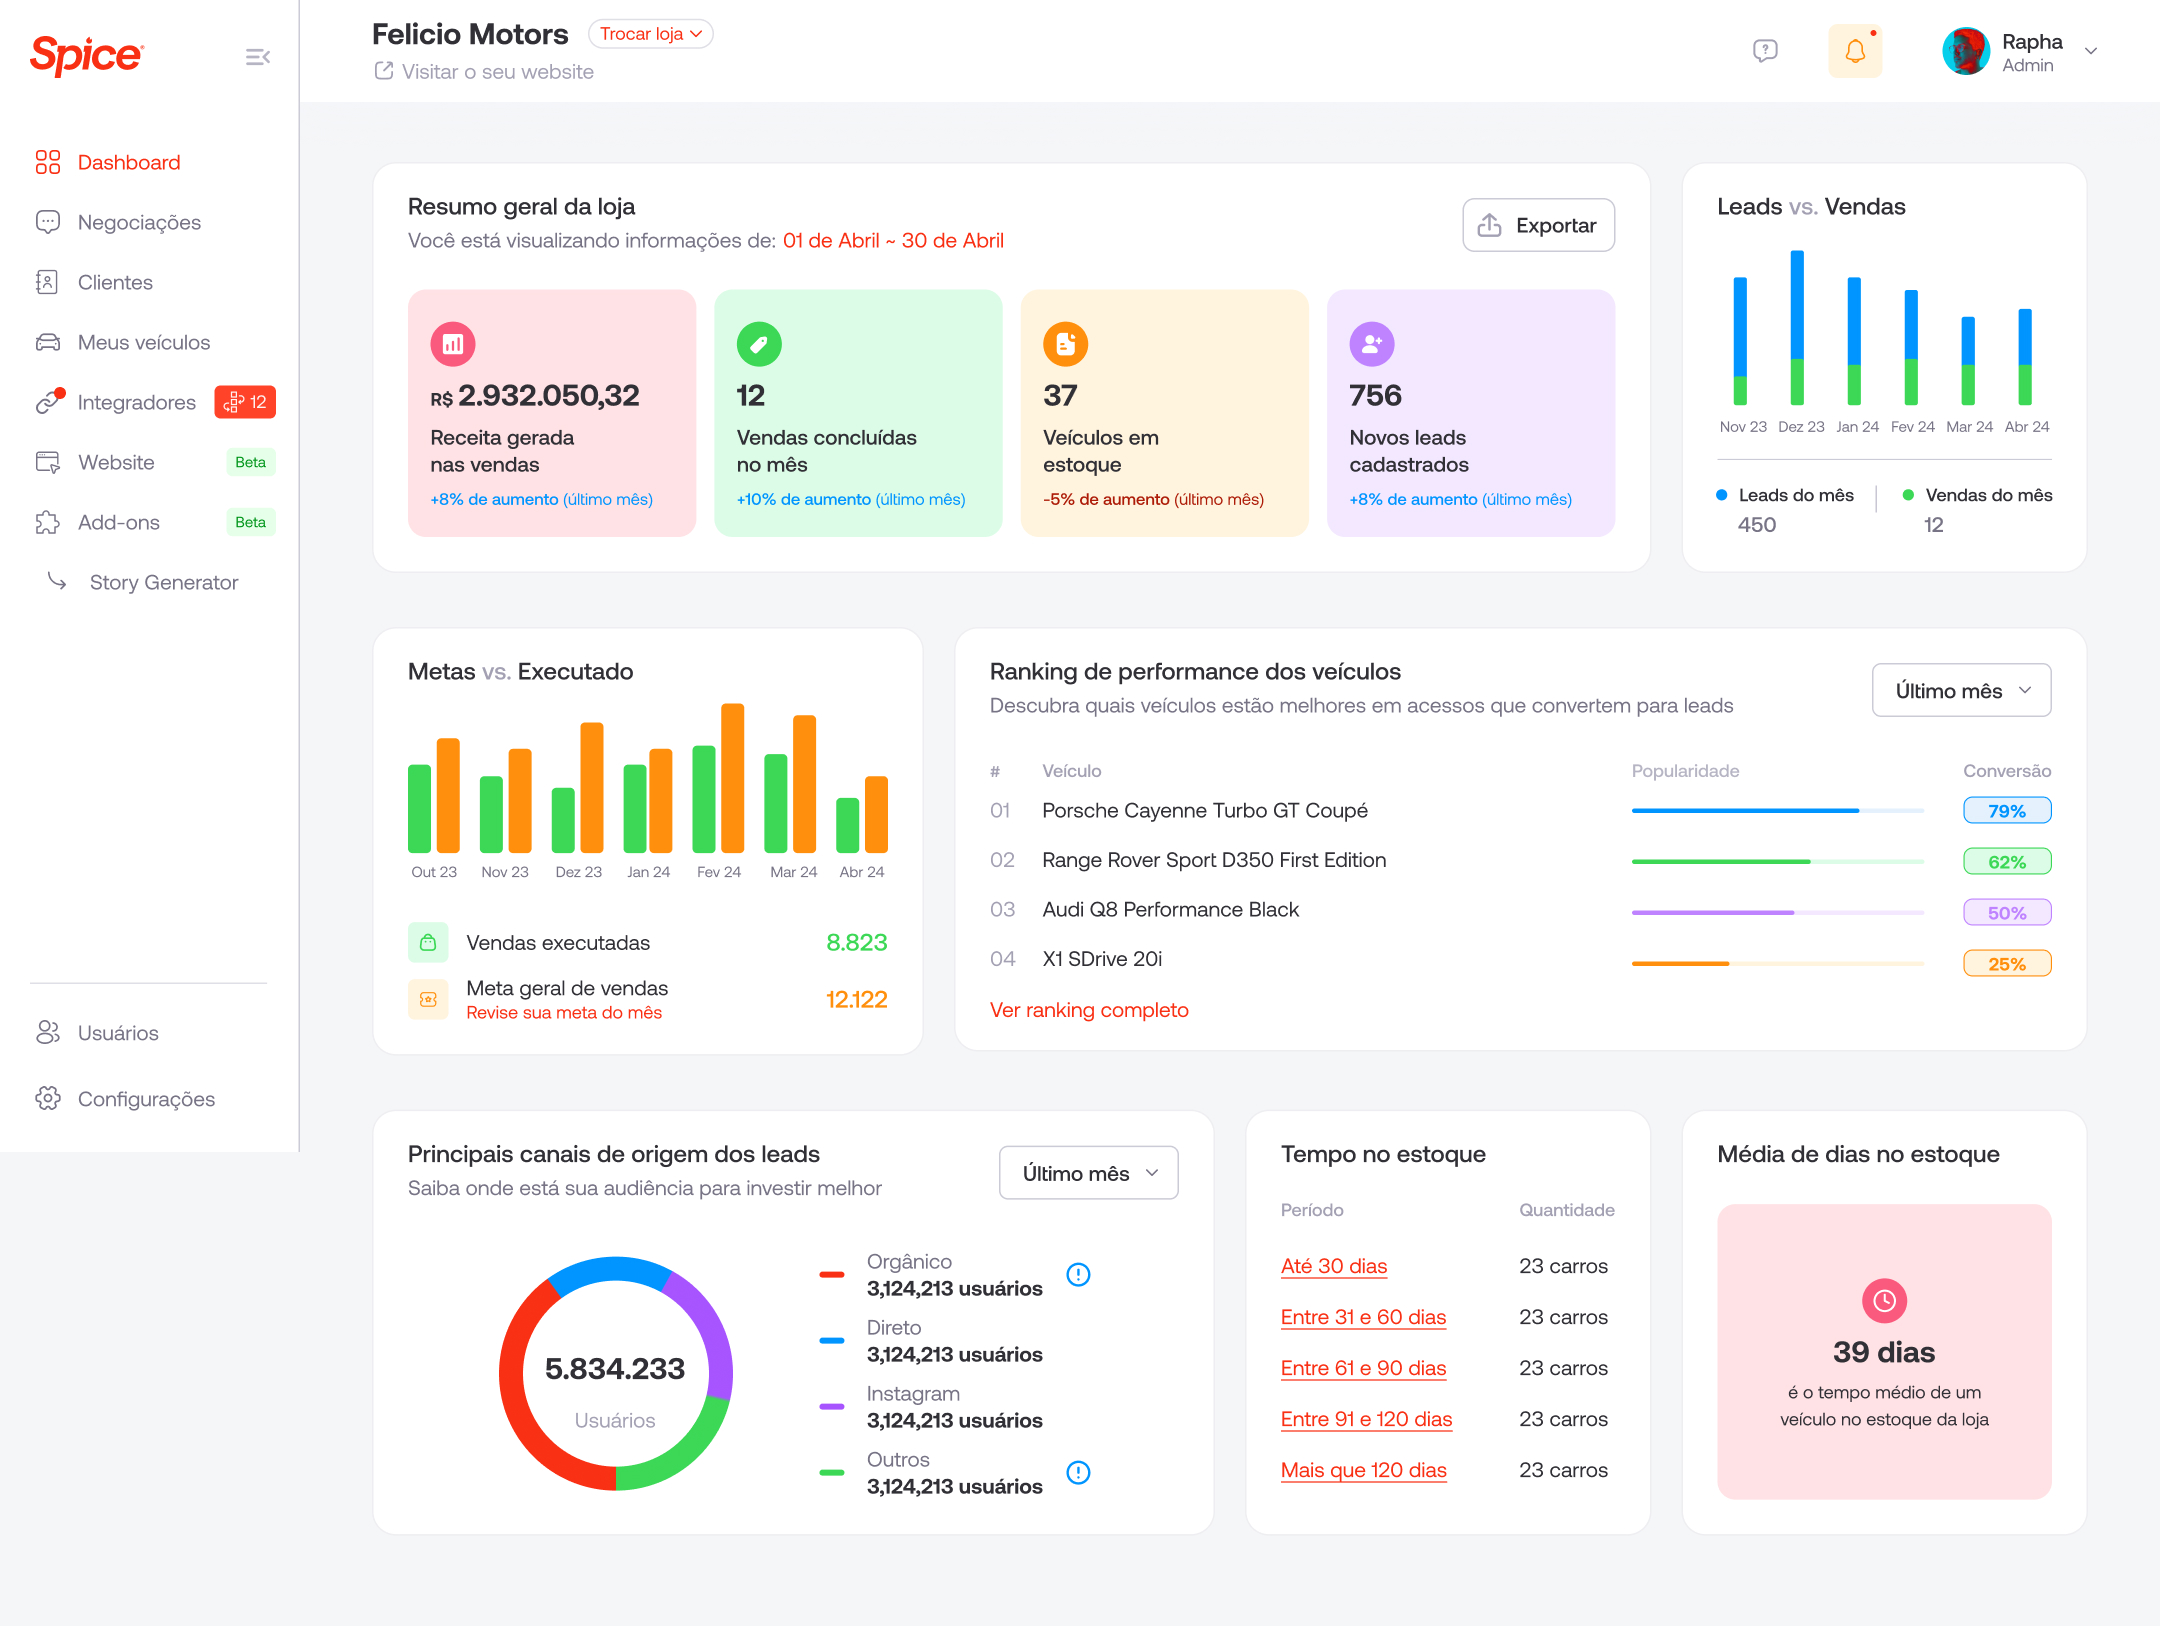Click the Dashboard grid icon
Viewport: 2160px width, 1626px height.
(48, 162)
